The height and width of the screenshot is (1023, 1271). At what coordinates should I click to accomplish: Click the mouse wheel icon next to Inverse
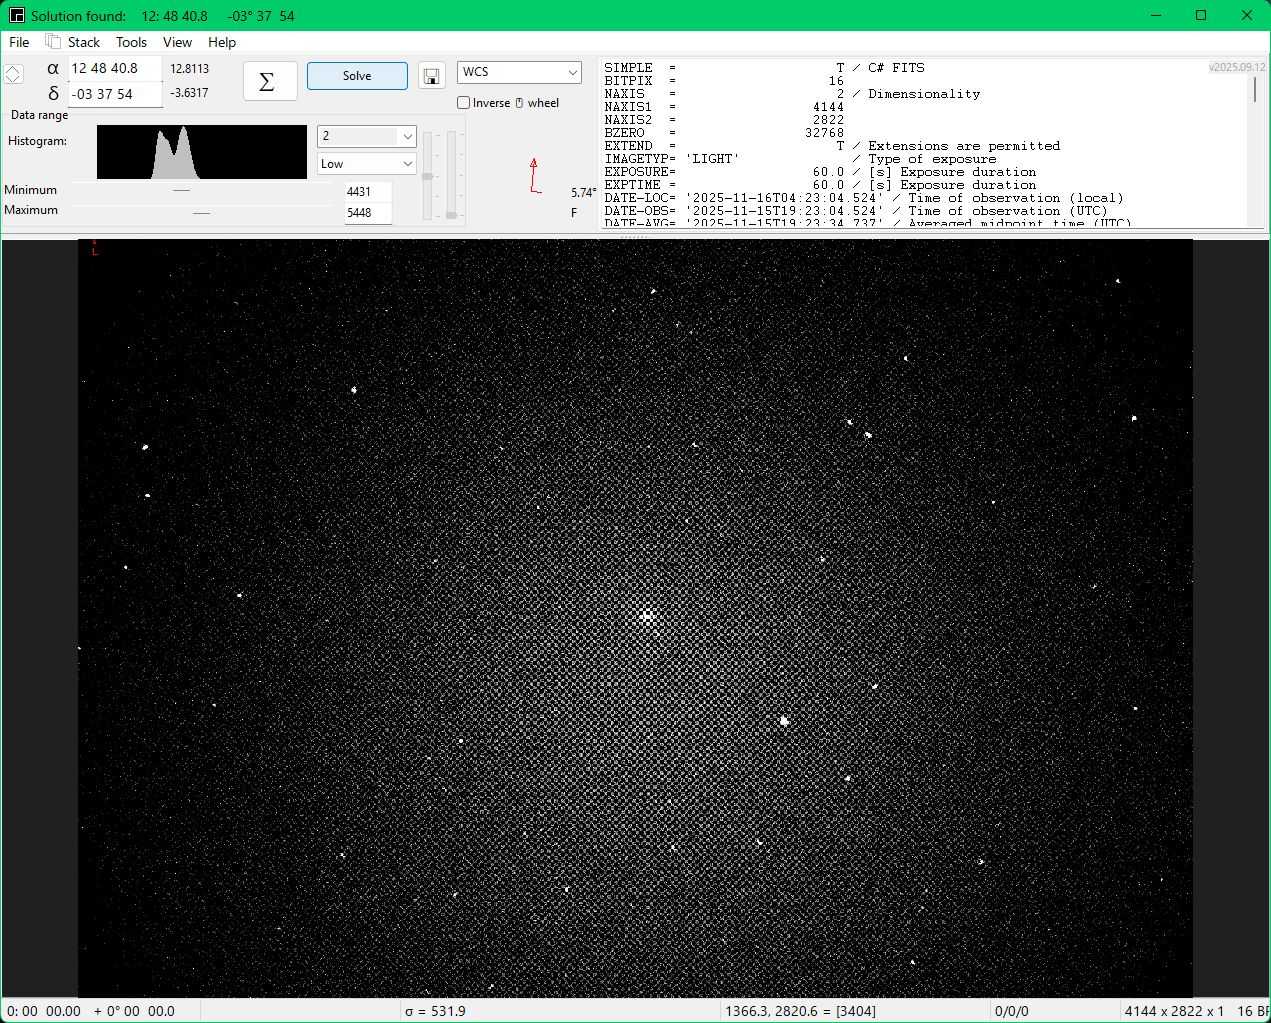519,103
